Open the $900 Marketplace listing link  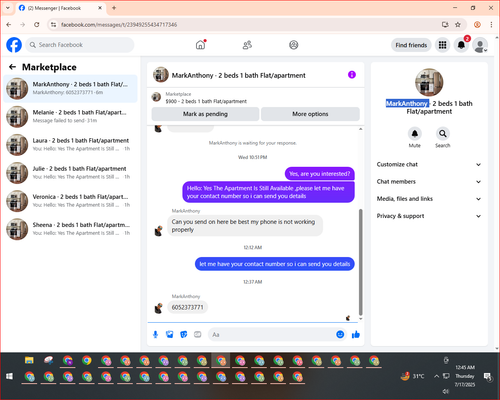[x=206, y=101]
